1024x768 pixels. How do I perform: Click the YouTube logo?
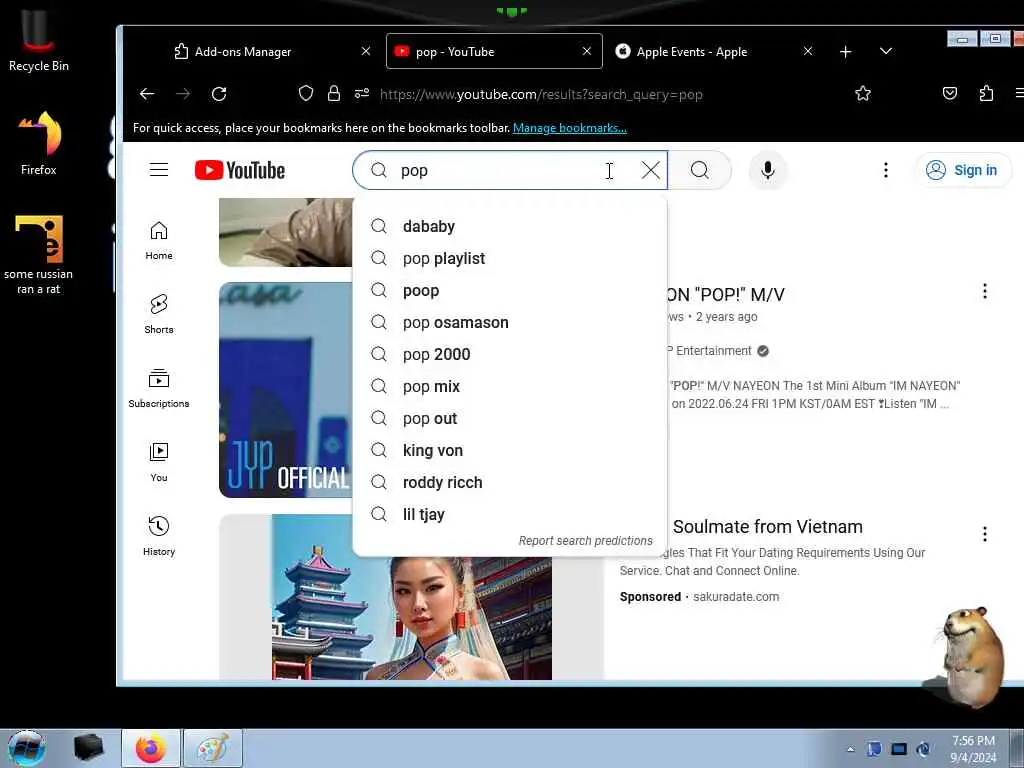pos(240,170)
